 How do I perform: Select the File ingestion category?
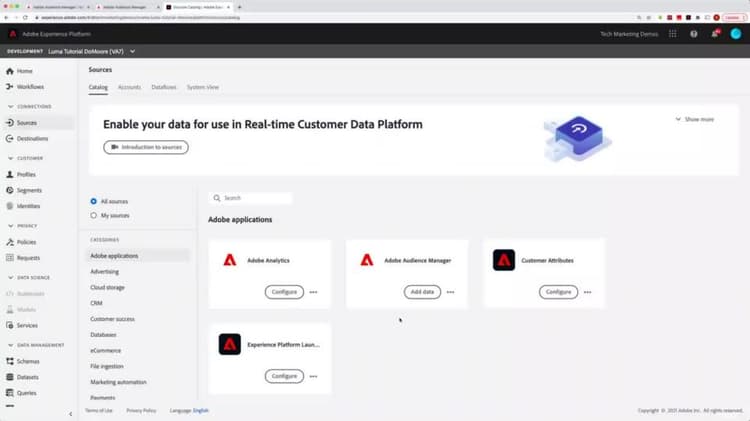click(x=107, y=366)
